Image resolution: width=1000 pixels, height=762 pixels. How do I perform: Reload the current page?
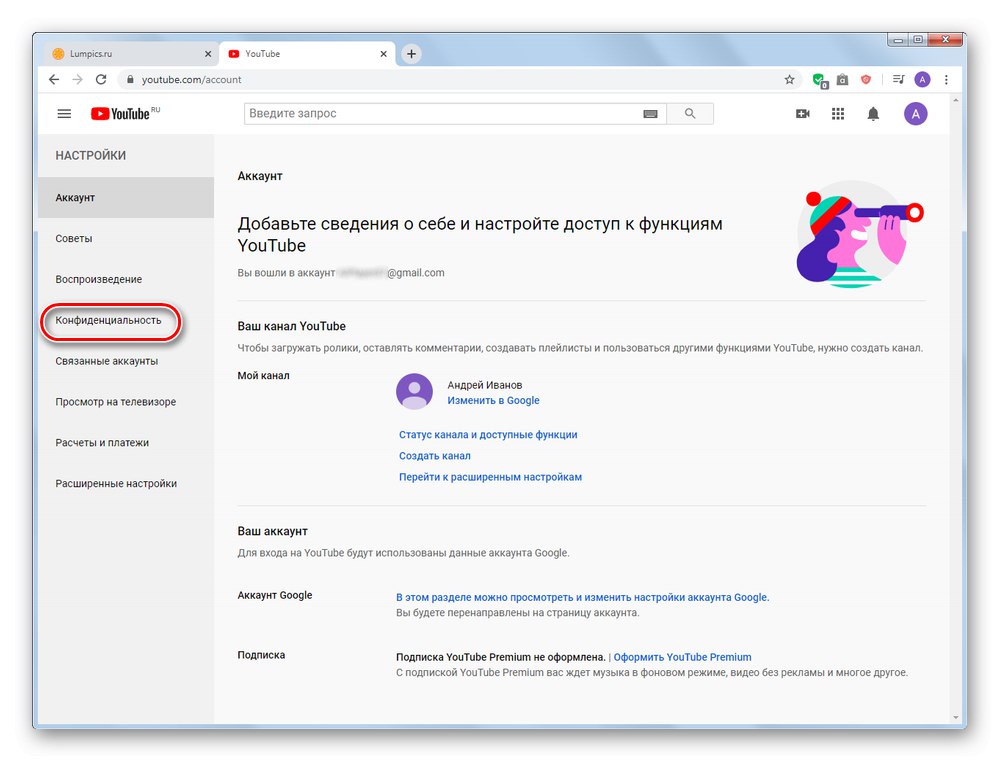pos(103,78)
